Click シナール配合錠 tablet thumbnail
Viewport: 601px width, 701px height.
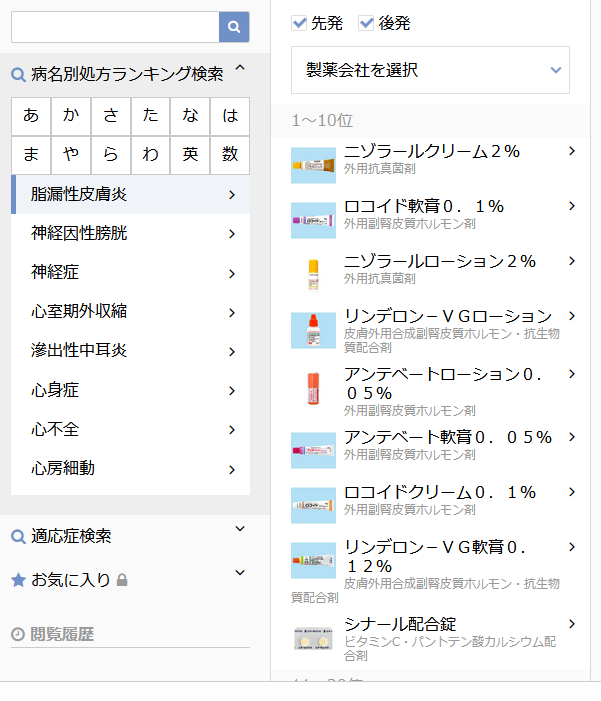click(x=313, y=638)
